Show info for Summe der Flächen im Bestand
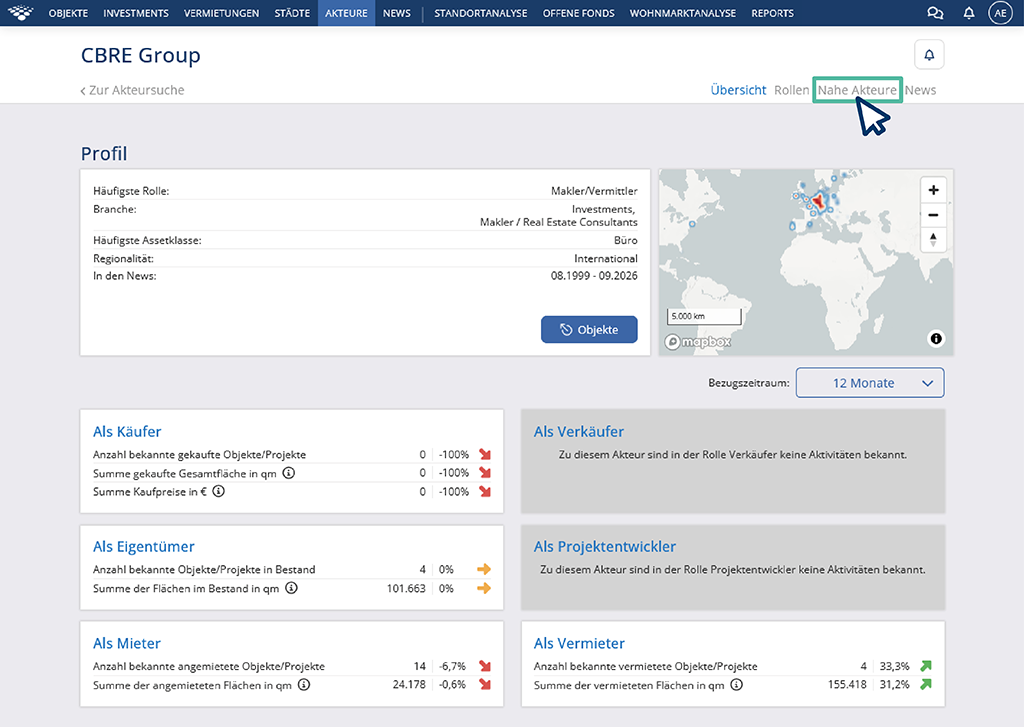 tap(291, 587)
